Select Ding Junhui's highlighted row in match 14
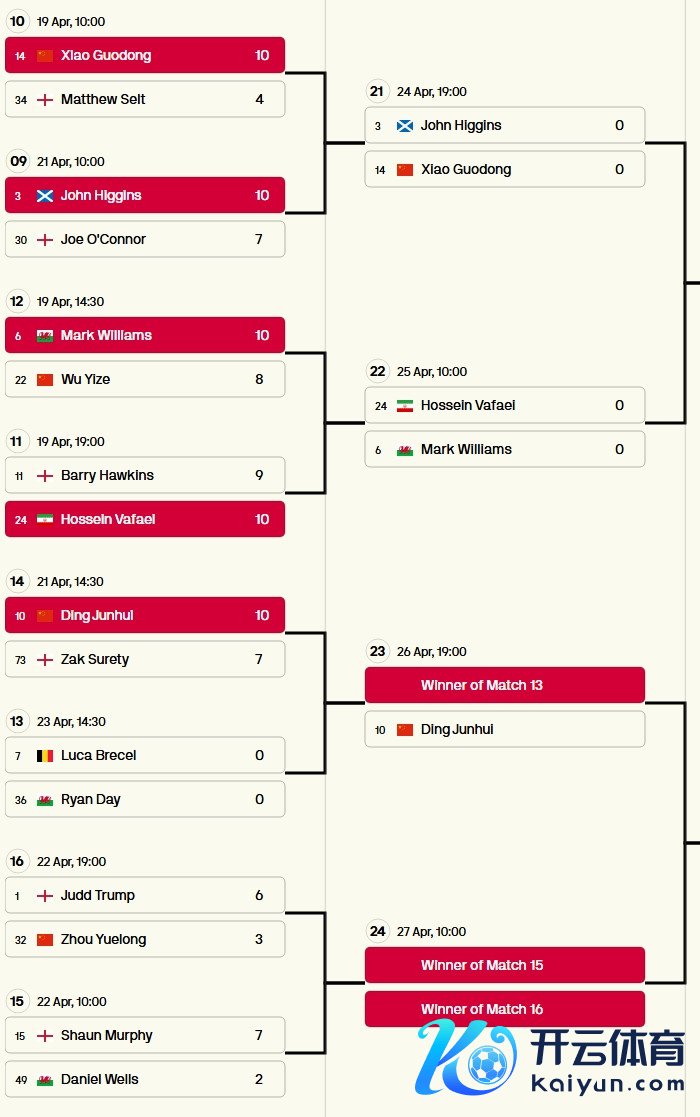The image size is (700, 1117). [x=145, y=615]
